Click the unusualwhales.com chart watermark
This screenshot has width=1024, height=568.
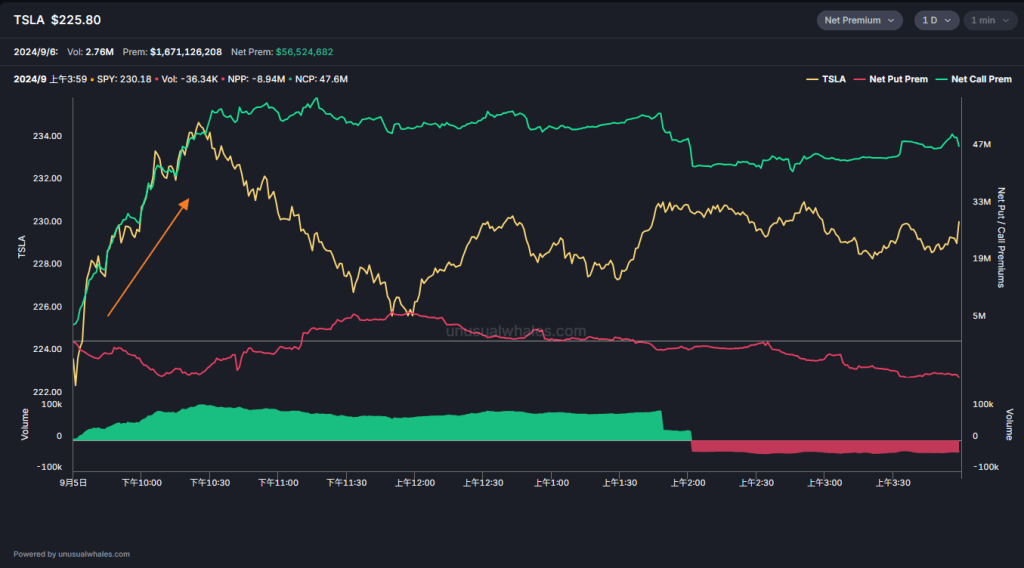coord(515,331)
